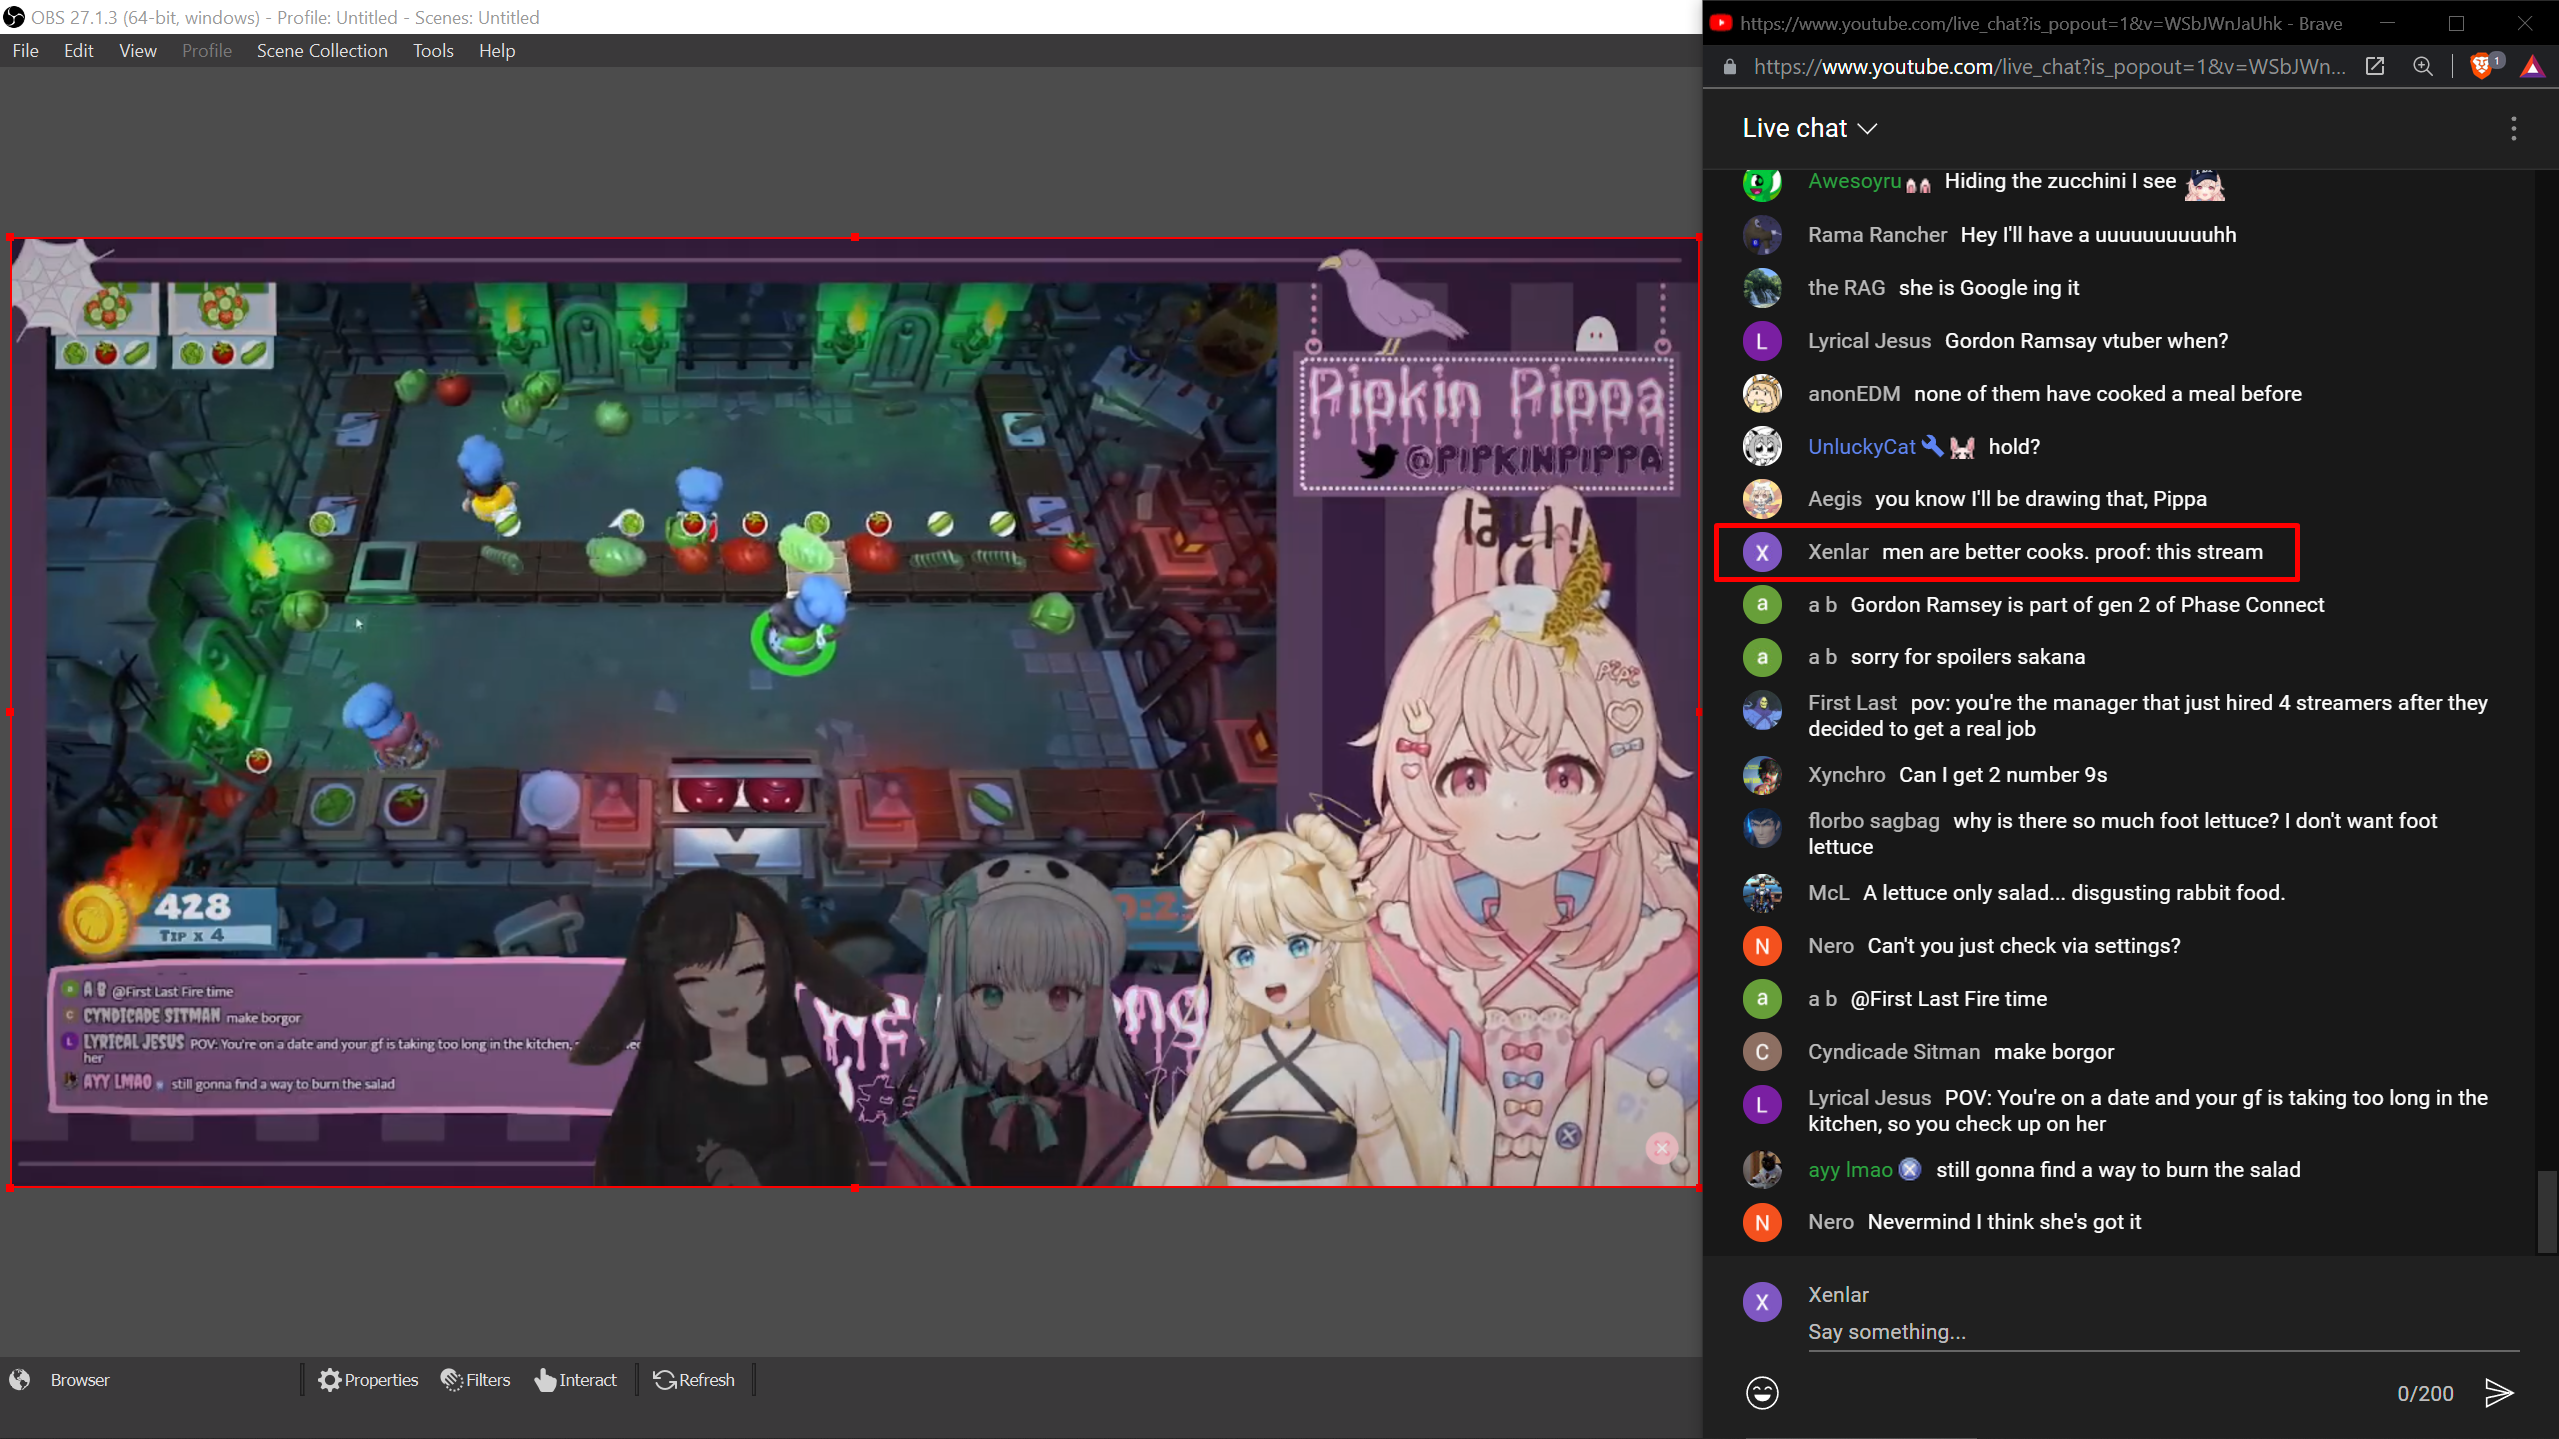Click the chat scrollbar thumb
The height and width of the screenshot is (1439, 2559).
(2547, 1210)
